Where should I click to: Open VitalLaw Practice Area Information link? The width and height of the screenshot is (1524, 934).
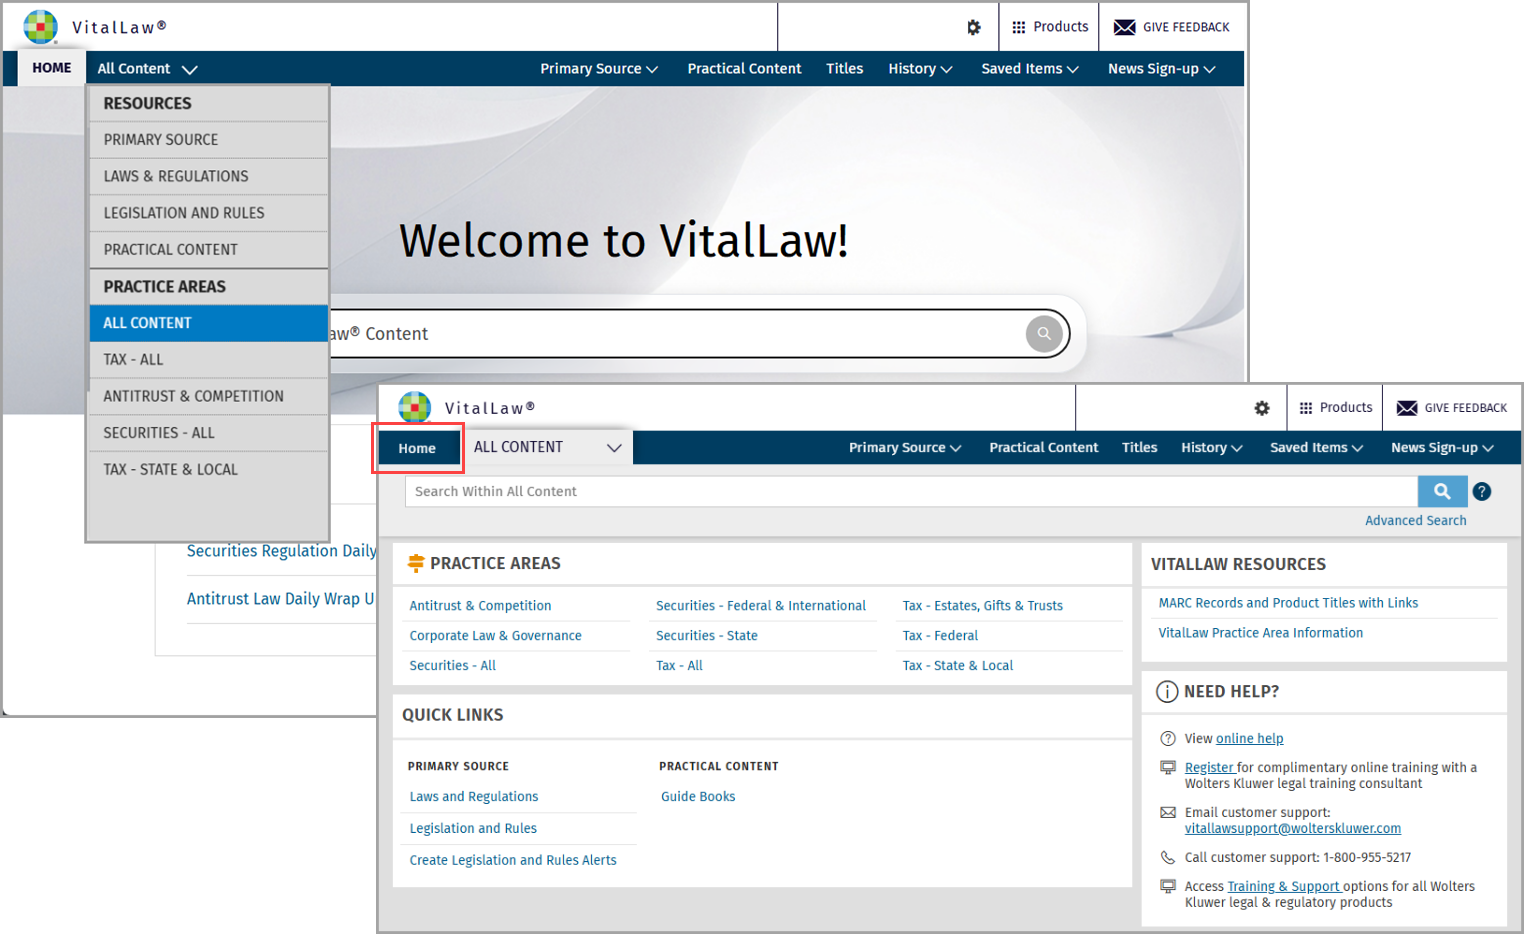tap(1260, 633)
